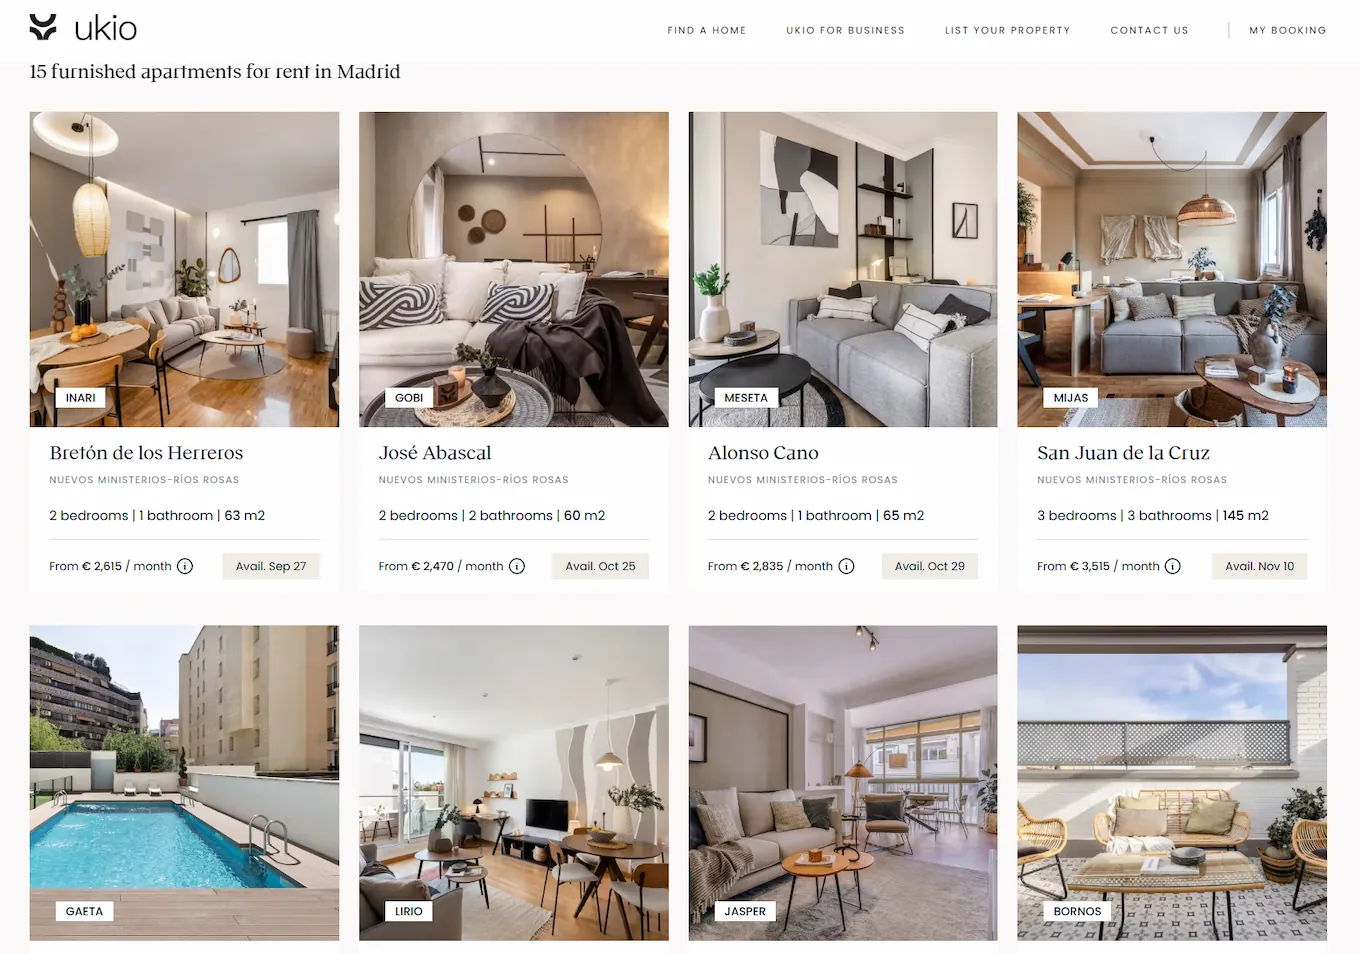The width and height of the screenshot is (1360, 954).
Task: Open price info icon for Alonso Cano
Action: [x=846, y=566]
